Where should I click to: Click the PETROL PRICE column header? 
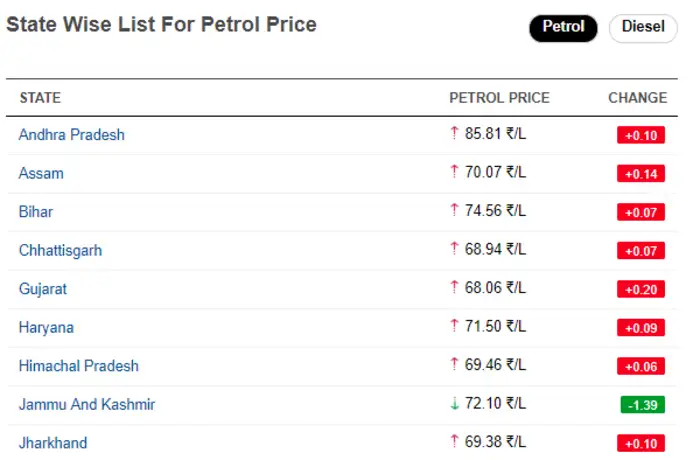tap(499, 98)
